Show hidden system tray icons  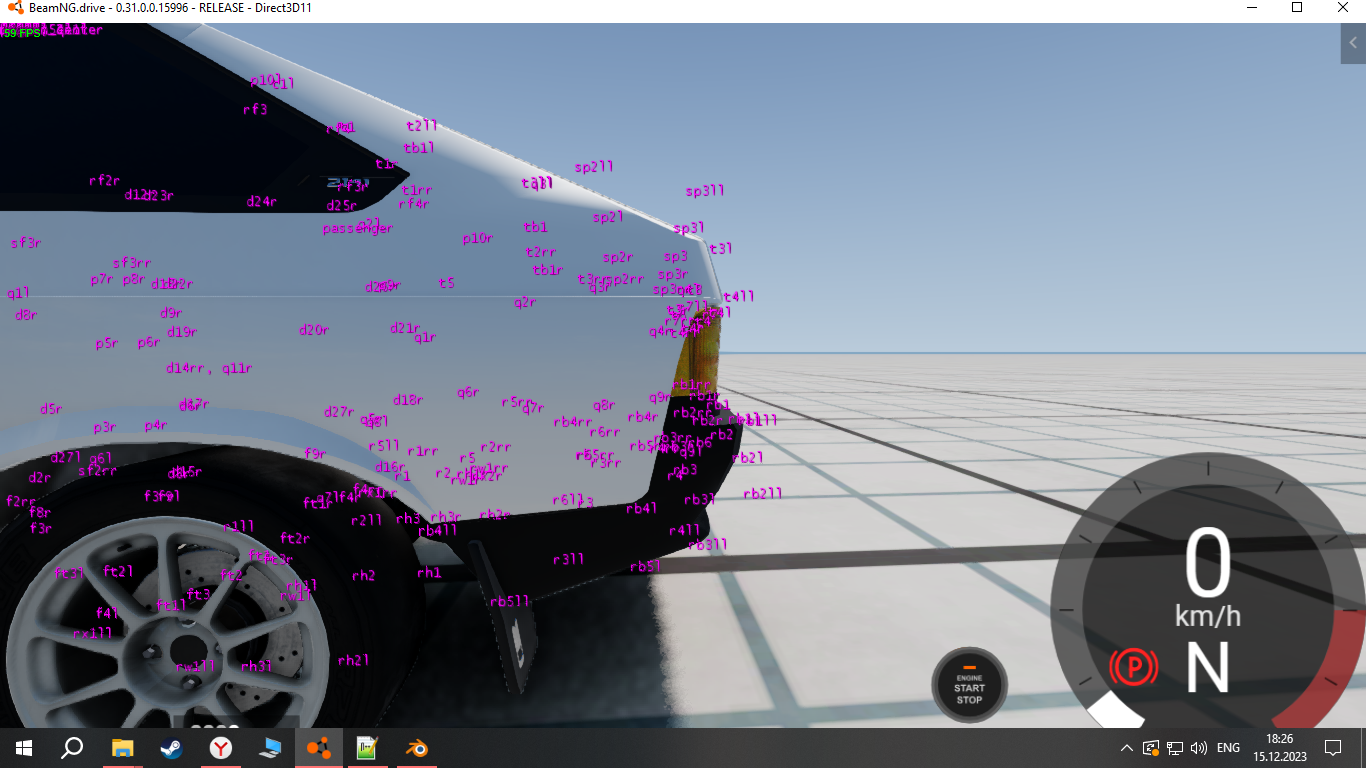click(1127, 748)
